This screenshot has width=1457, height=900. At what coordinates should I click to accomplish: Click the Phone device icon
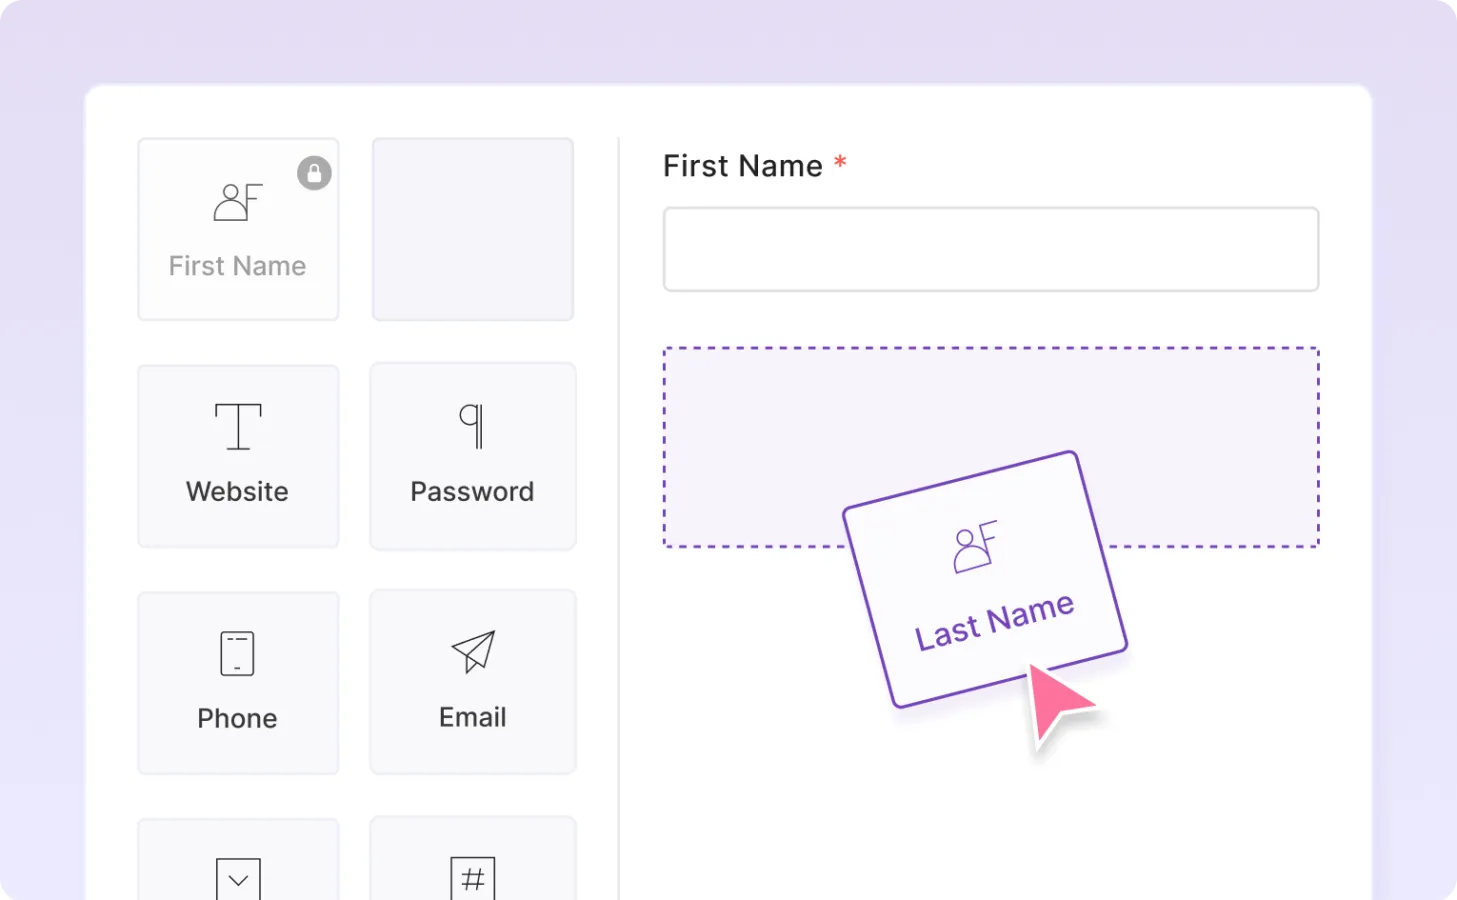[237, 654]
